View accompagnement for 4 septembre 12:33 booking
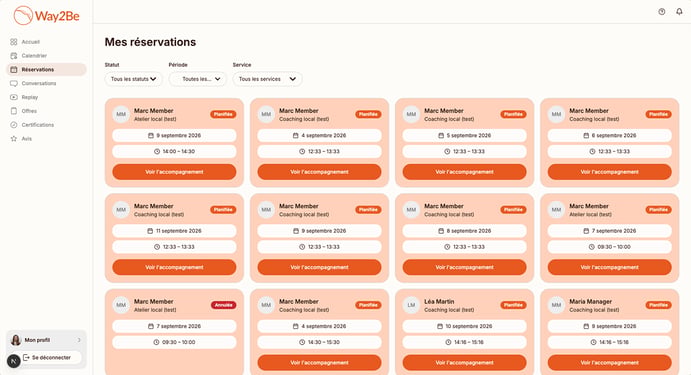Screen dimensions: 691x375 (x=319, y=172)
